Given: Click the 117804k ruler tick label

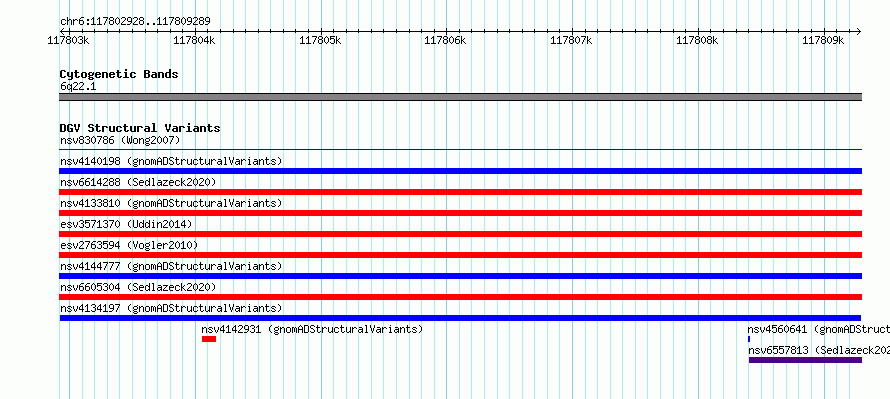Looking at the screenshot, I should (x=194, y=40).
